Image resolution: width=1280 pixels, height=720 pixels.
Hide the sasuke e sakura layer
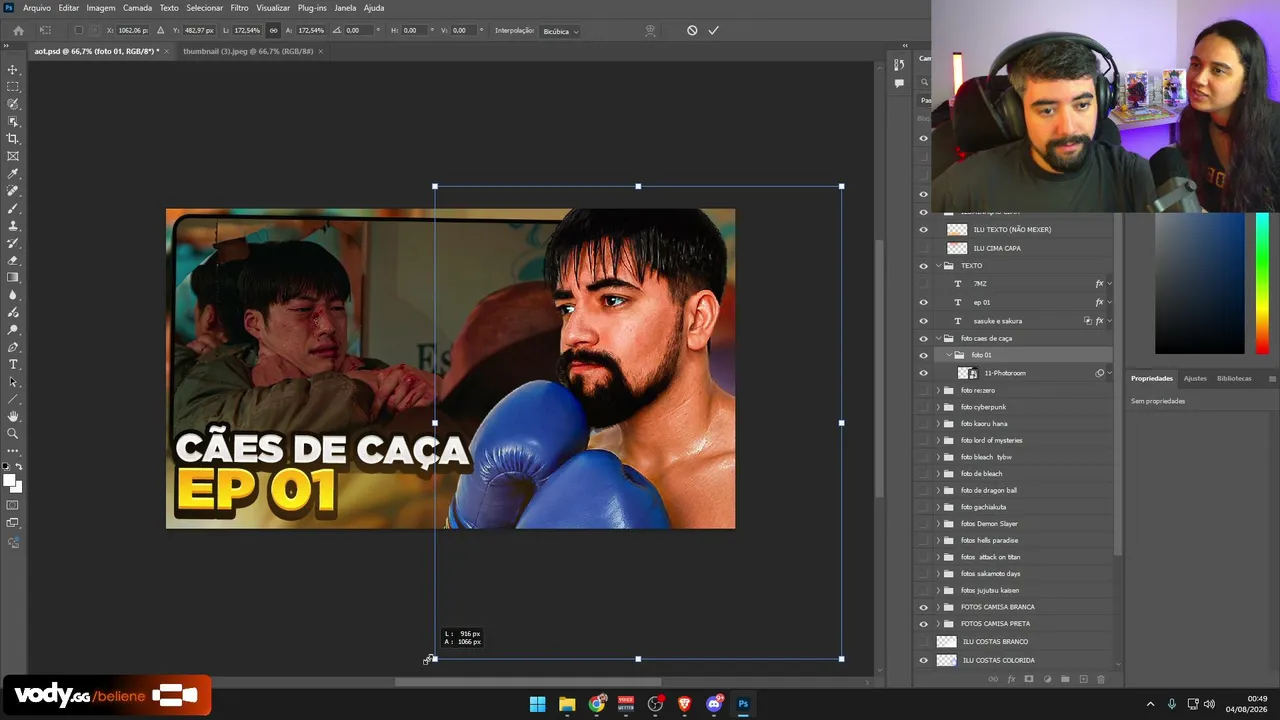tap(923, 321)
